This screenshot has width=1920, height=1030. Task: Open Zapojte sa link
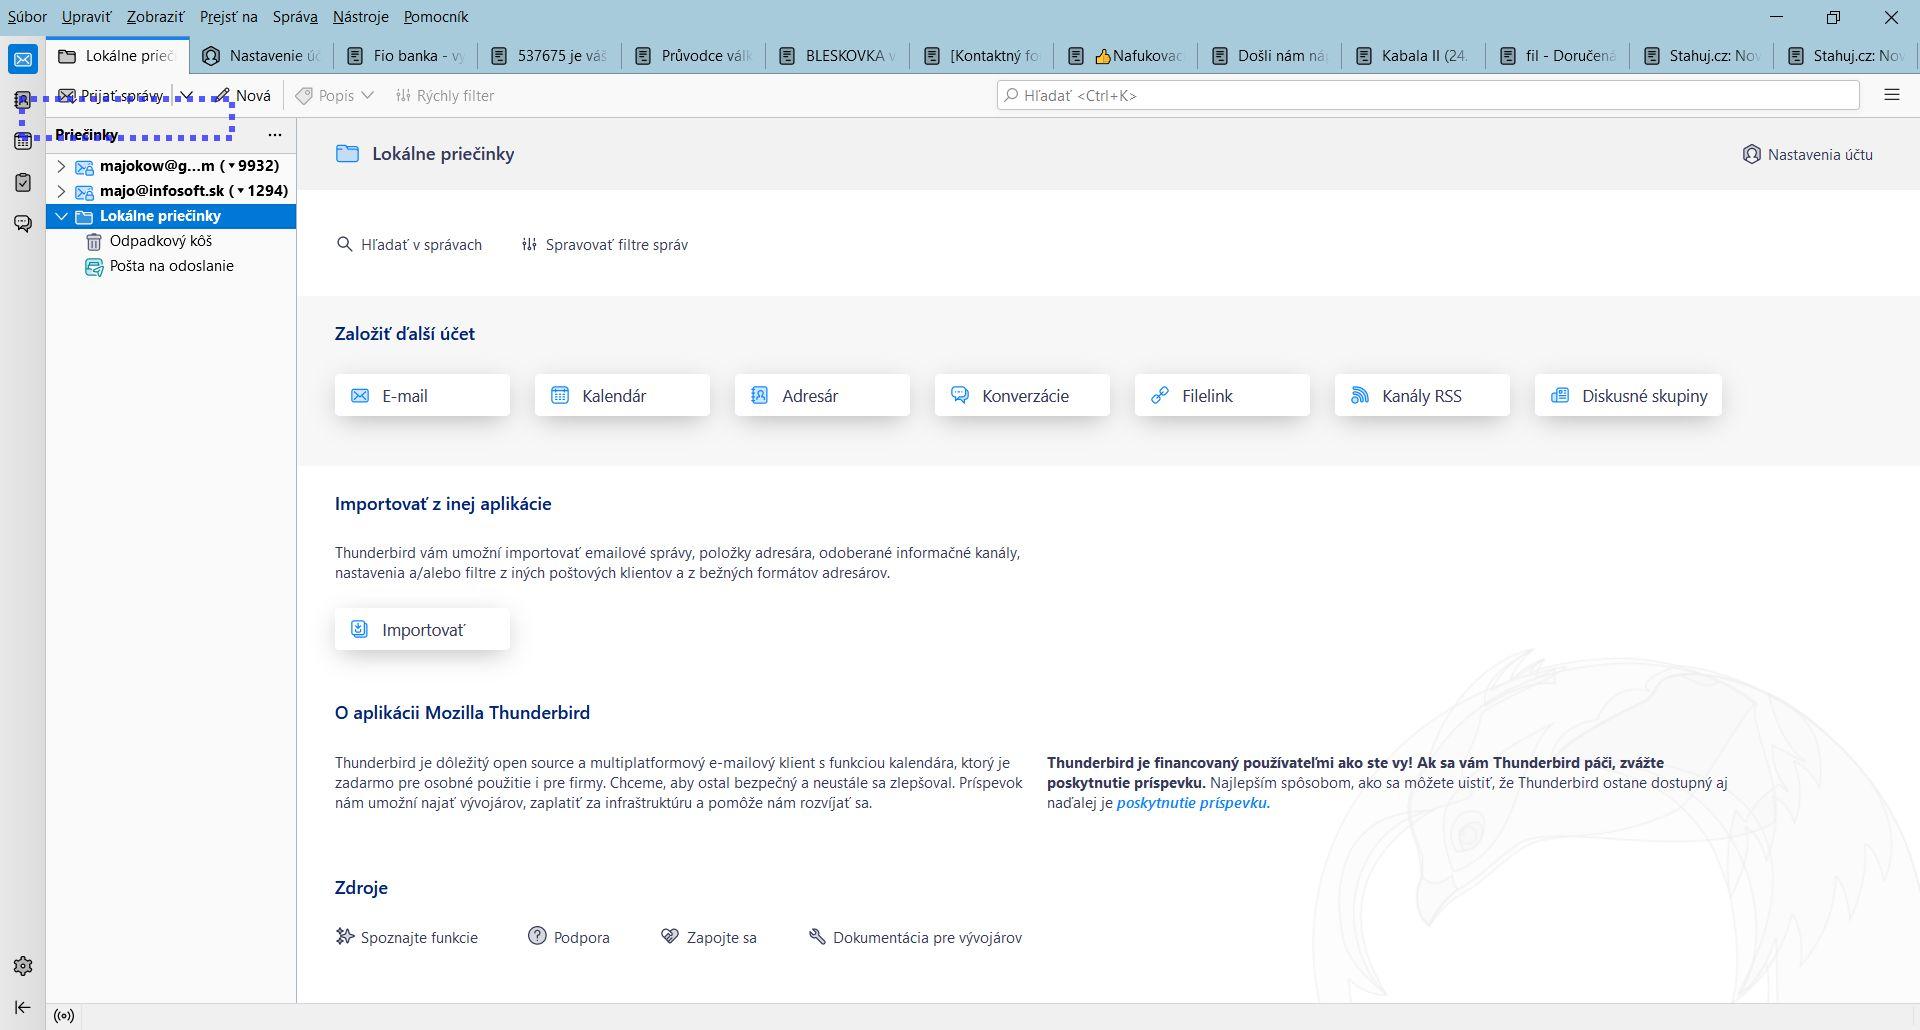click(x=709, y=937)
